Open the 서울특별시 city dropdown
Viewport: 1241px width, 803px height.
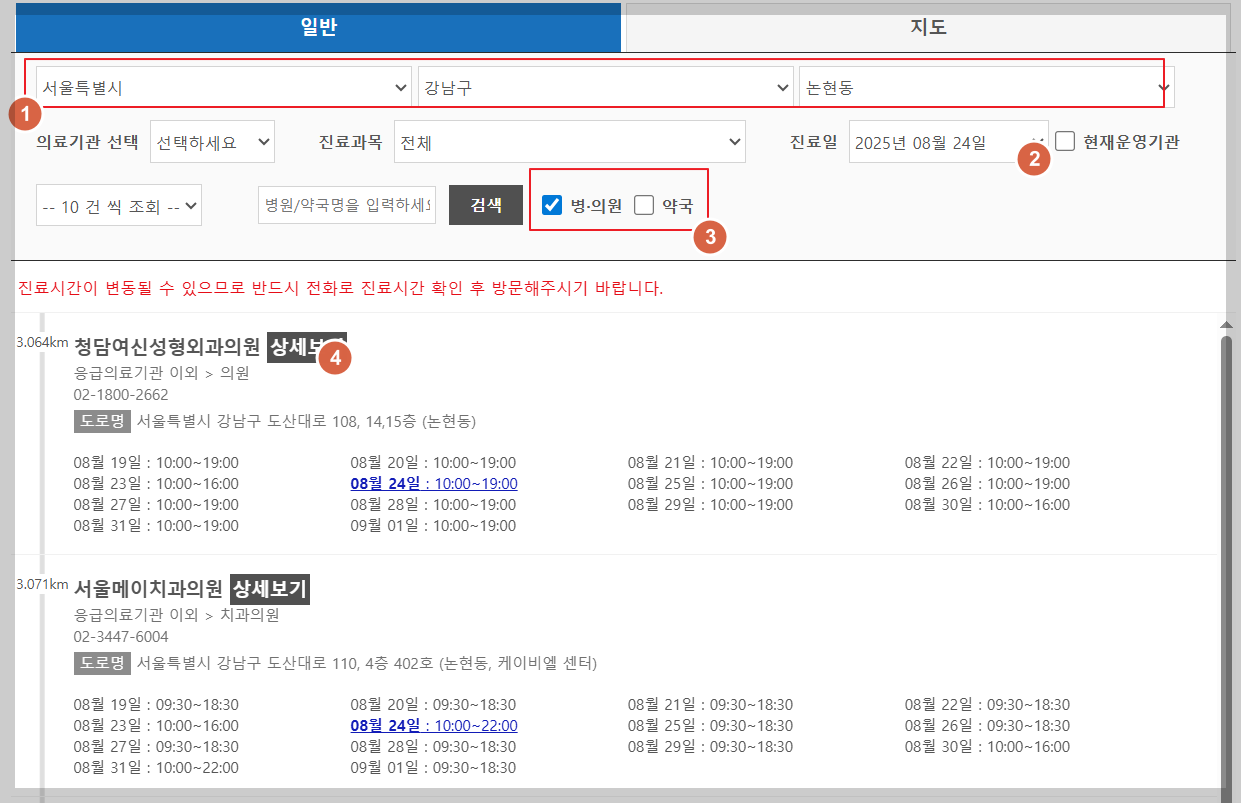tap(224, 87)
